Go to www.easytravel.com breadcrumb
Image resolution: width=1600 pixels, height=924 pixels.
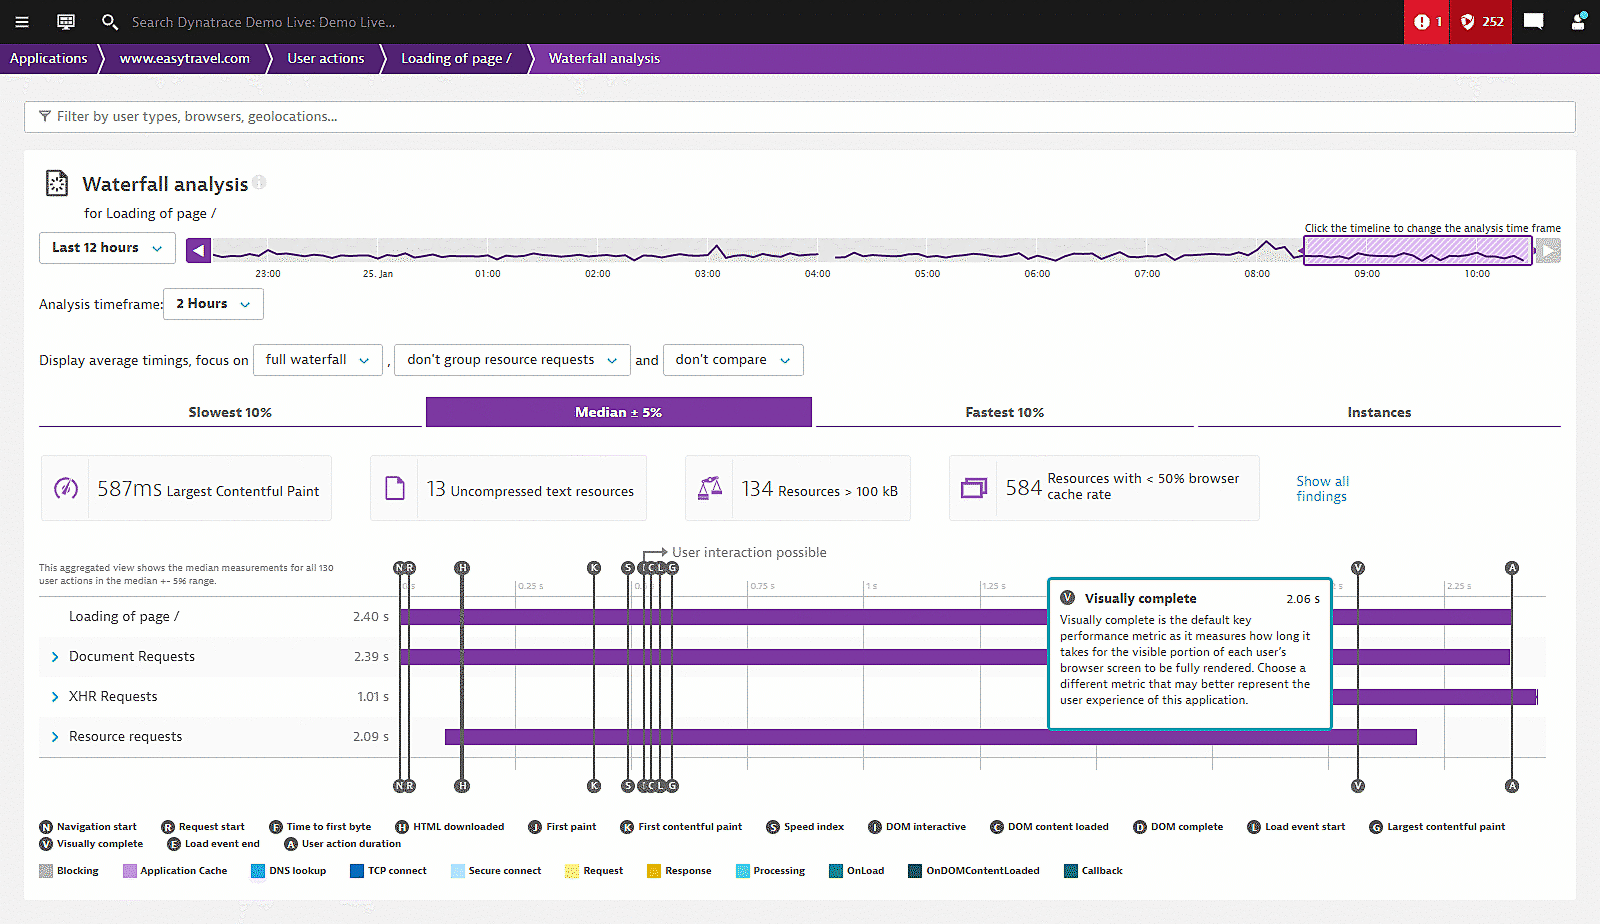(185, 59)
